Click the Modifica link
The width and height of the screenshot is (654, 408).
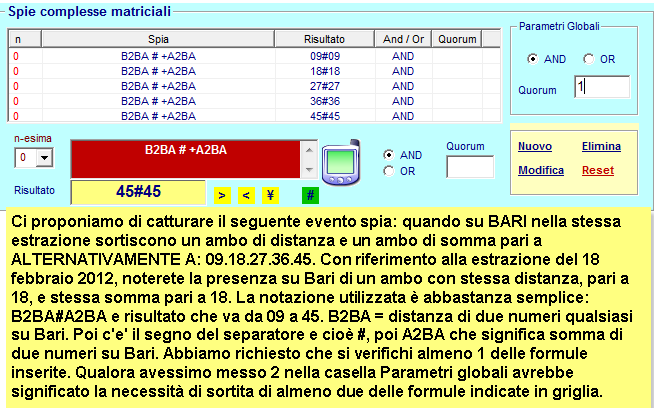541,170
